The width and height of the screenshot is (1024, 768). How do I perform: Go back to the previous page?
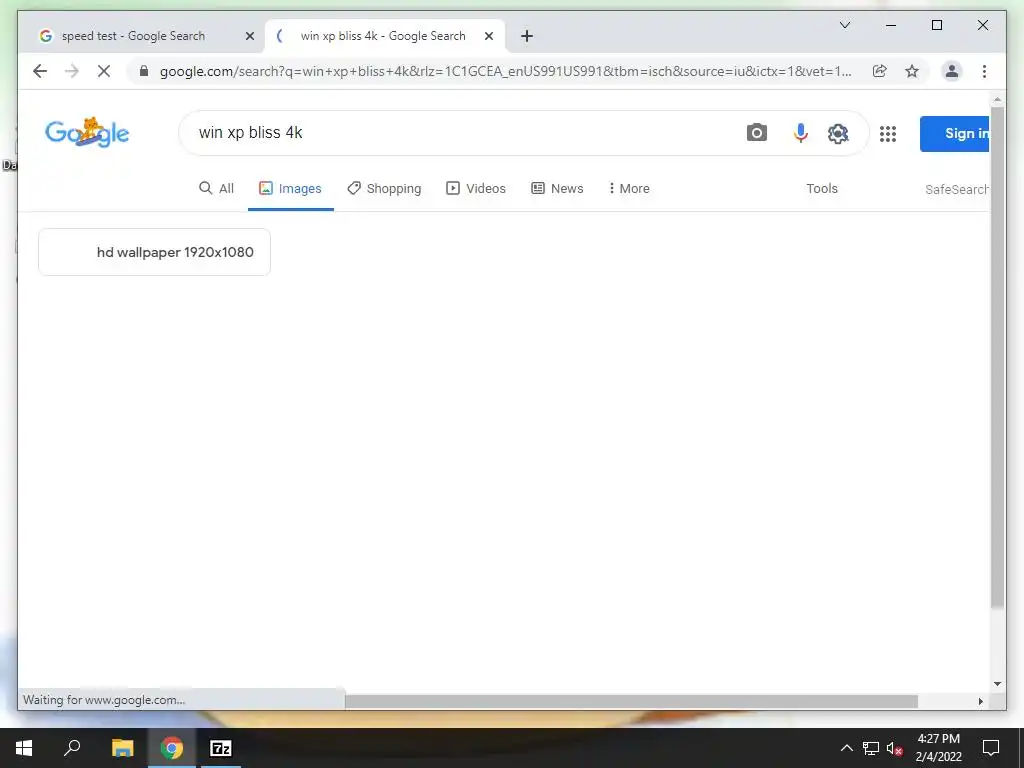(40, 71)
